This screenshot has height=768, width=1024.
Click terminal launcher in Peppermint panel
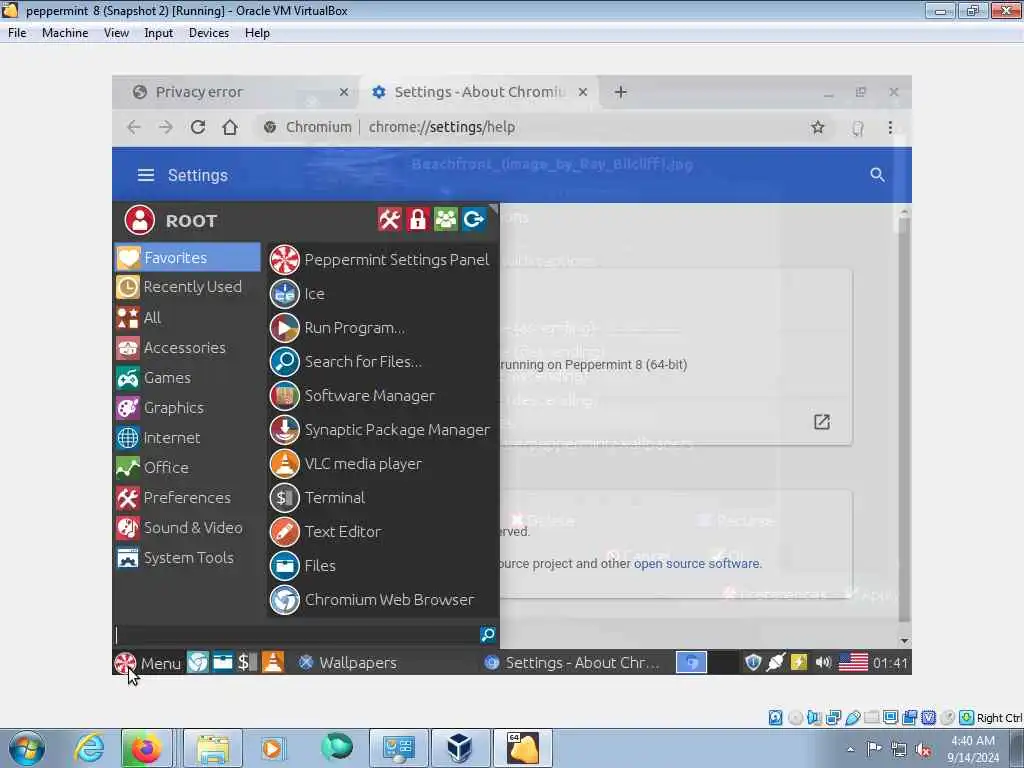tap(248, 662)
